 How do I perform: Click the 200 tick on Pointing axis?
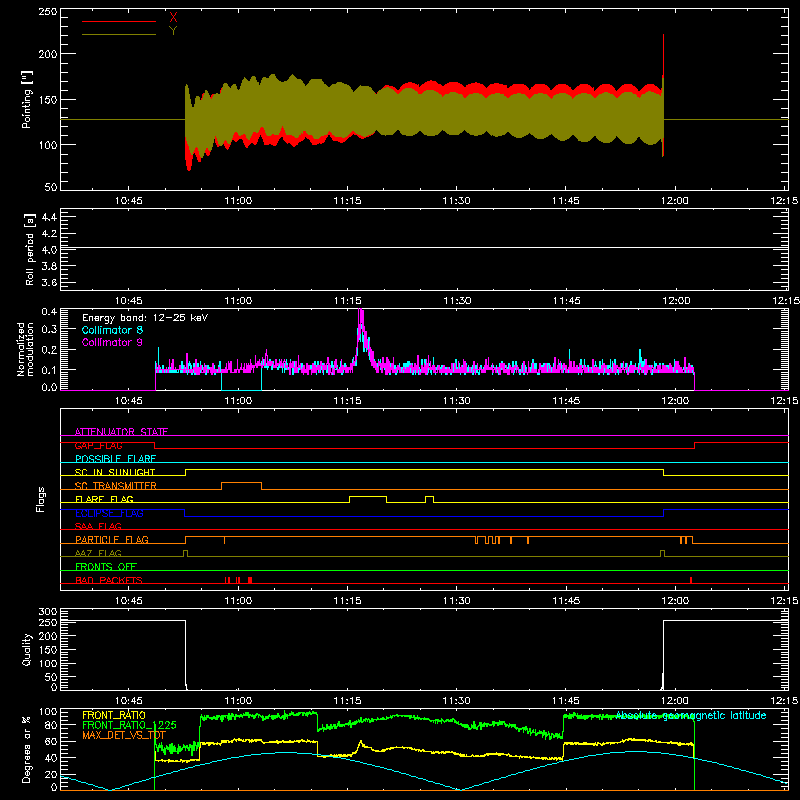click(x=48, y=54)
